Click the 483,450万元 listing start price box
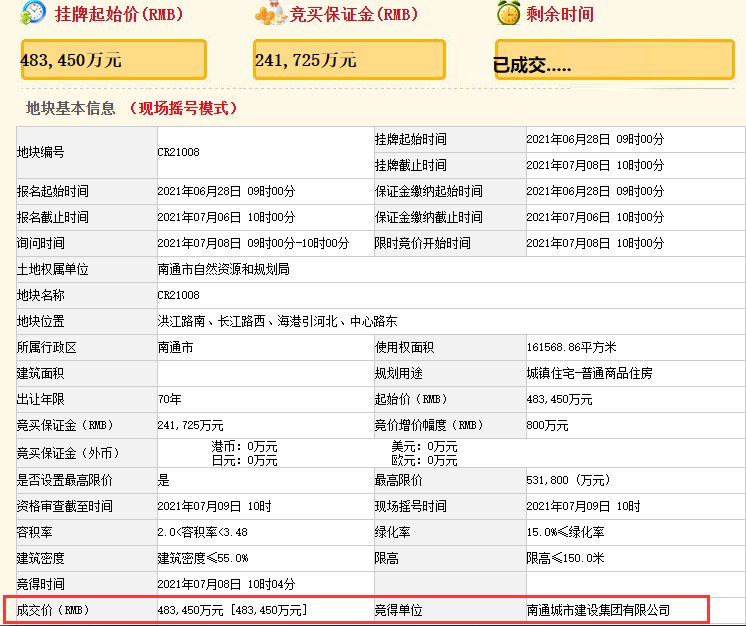 [114, 59]
